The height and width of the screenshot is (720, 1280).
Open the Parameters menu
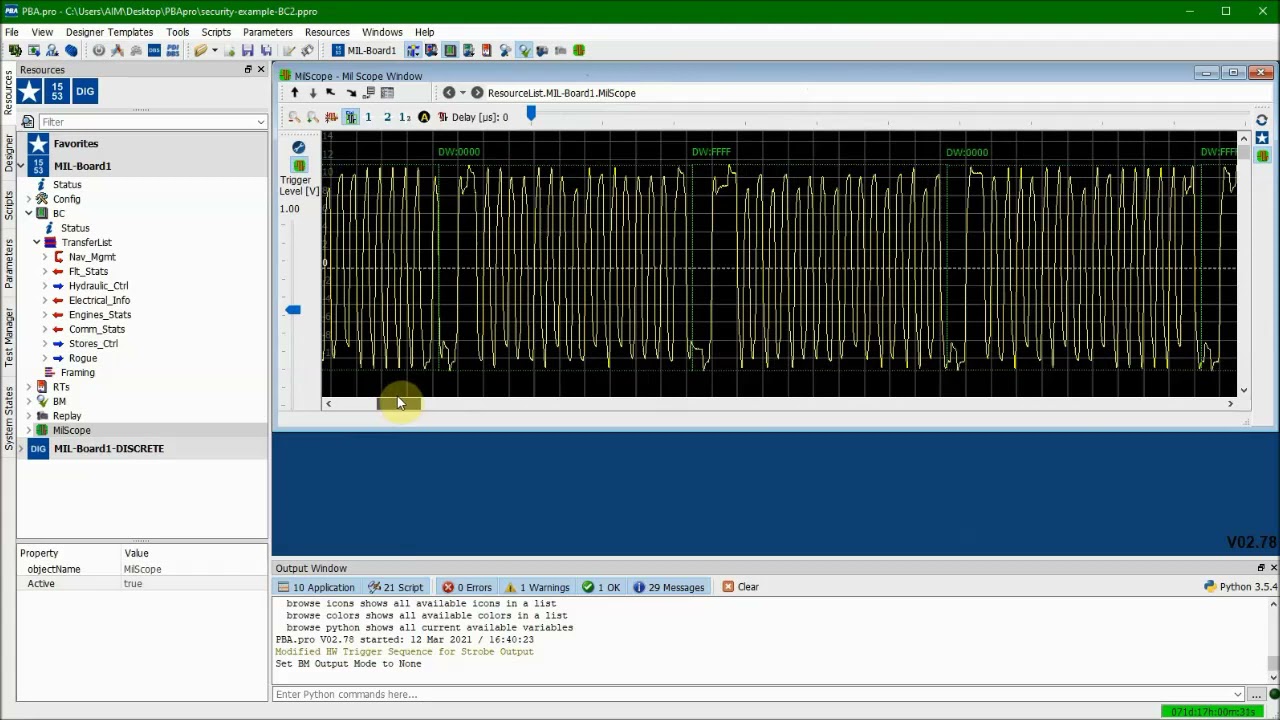268,32
